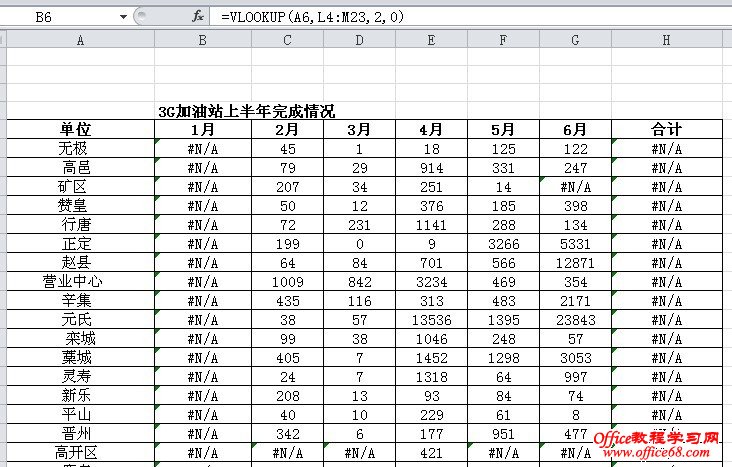Select the 赵县 cell
Image resolution: width=732 pixels, height=467 pixels.
click(80, 263)
